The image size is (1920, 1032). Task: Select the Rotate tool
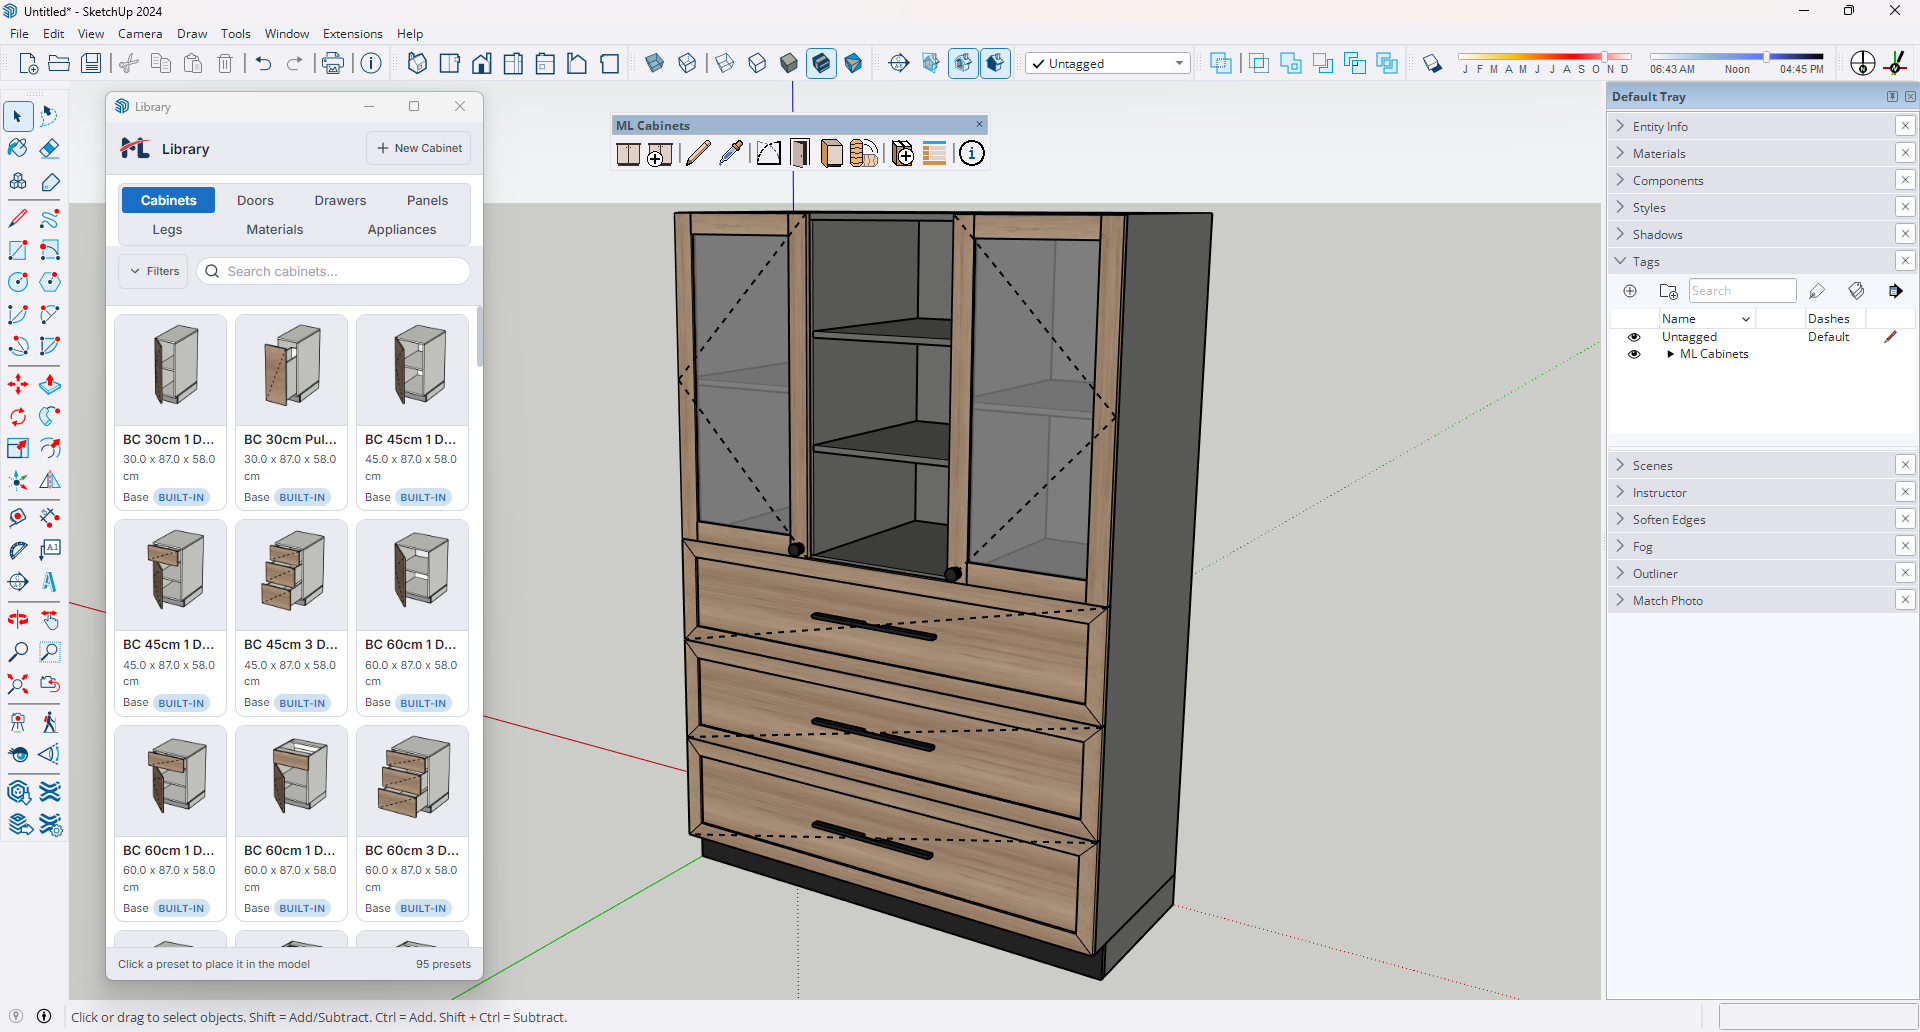(18, 416)
